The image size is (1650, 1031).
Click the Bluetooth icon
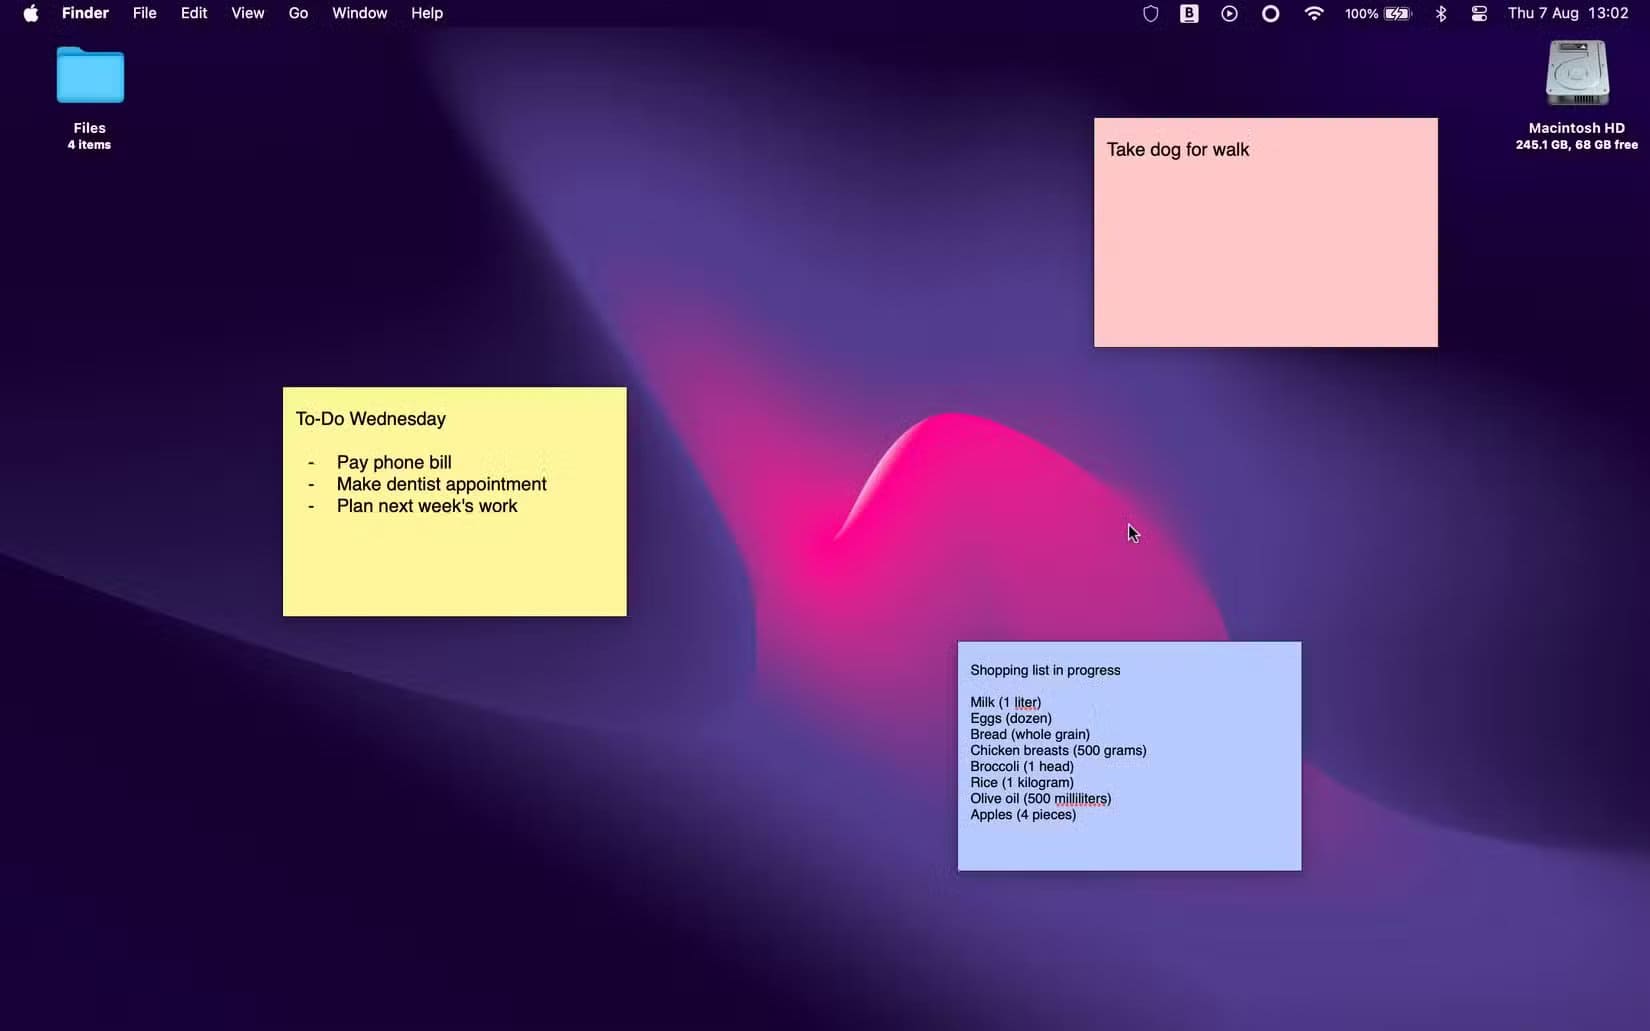pyautogui.click(x=1441, y=13)
